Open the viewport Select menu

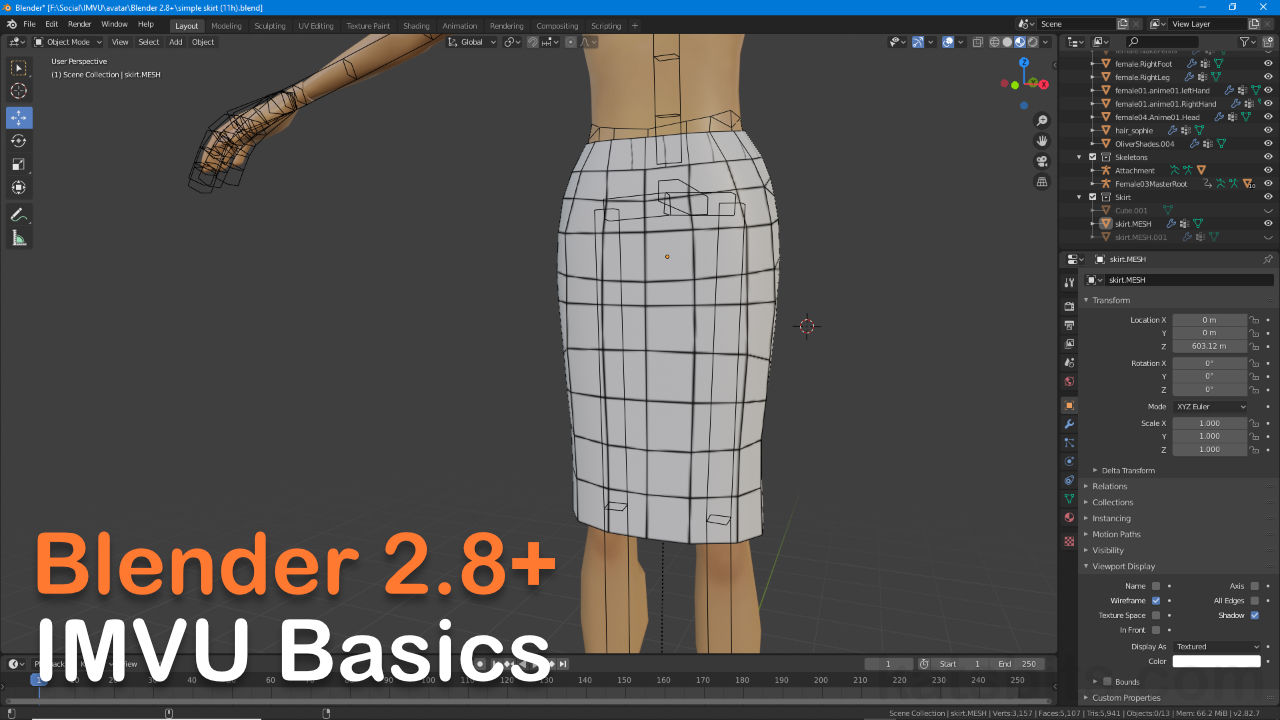(149, 42)
